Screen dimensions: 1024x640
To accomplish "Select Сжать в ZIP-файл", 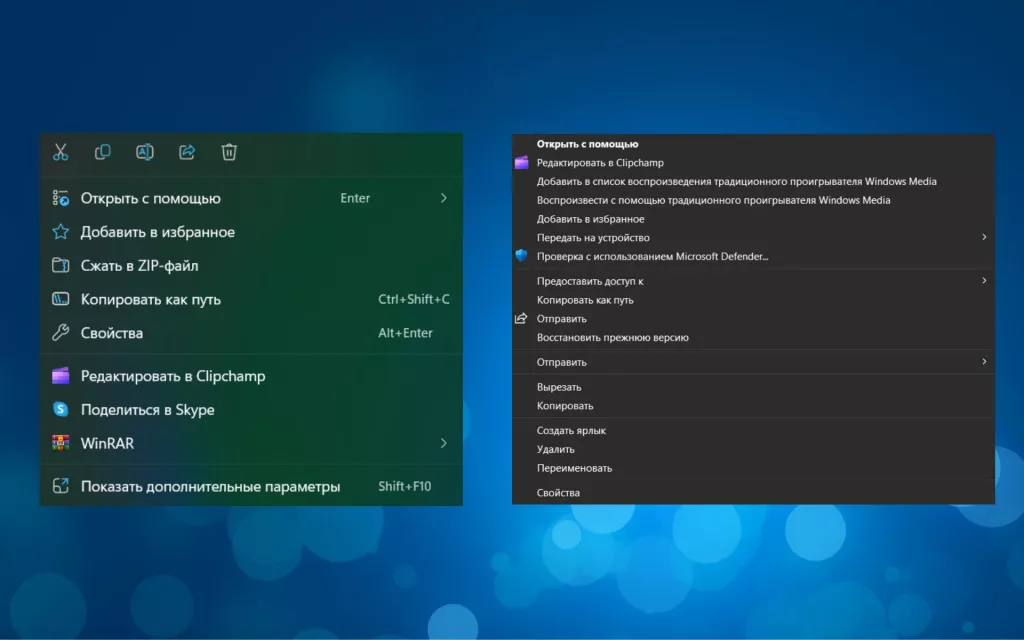I will click(x=139, y=266).
